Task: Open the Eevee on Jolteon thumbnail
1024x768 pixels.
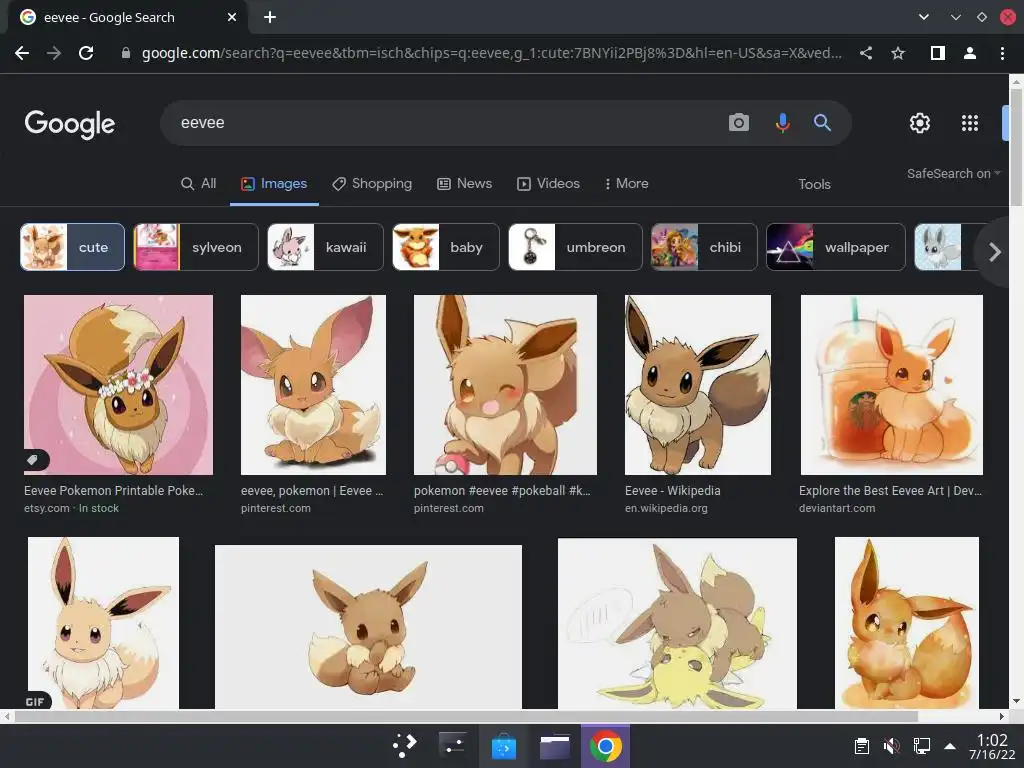Action: tap(677, 624)
